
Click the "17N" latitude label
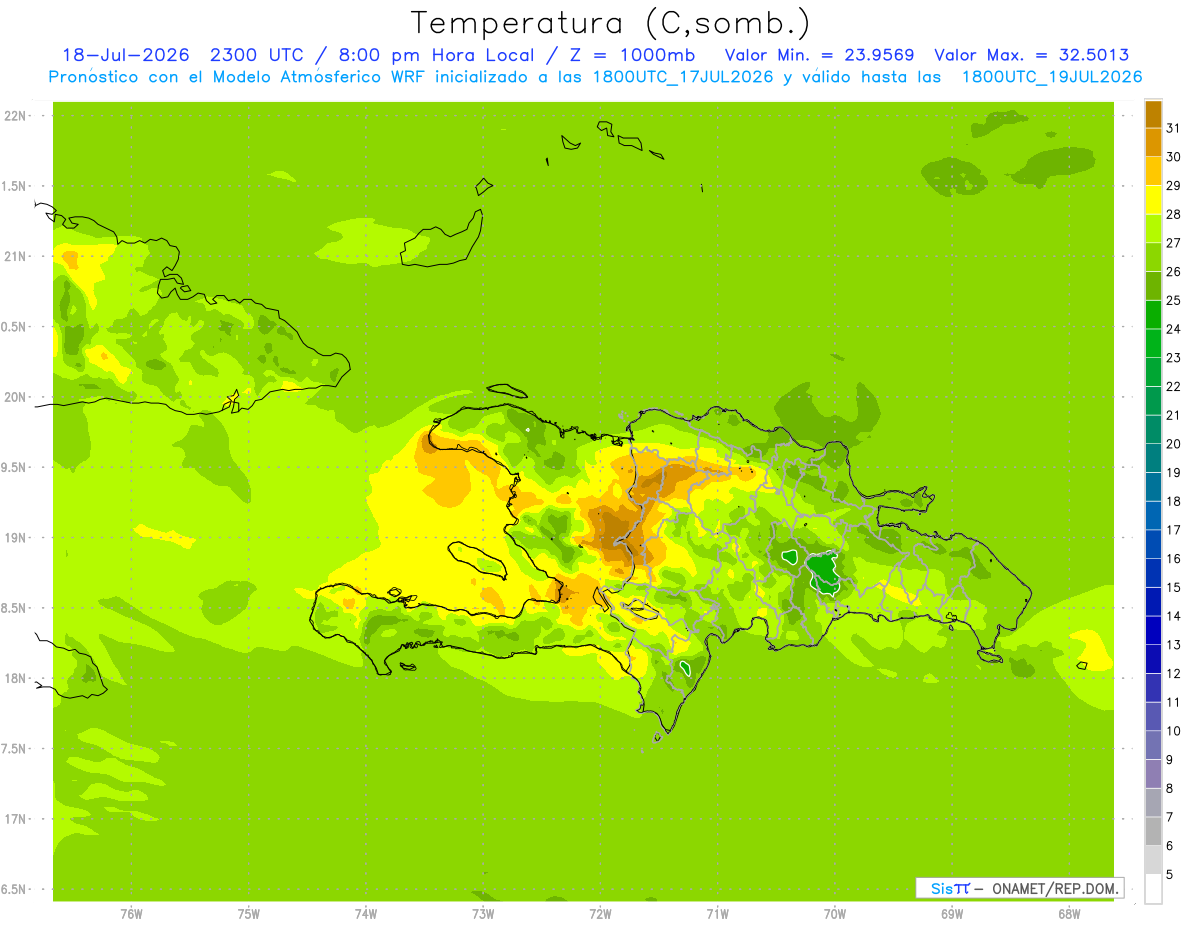[14, 819]
